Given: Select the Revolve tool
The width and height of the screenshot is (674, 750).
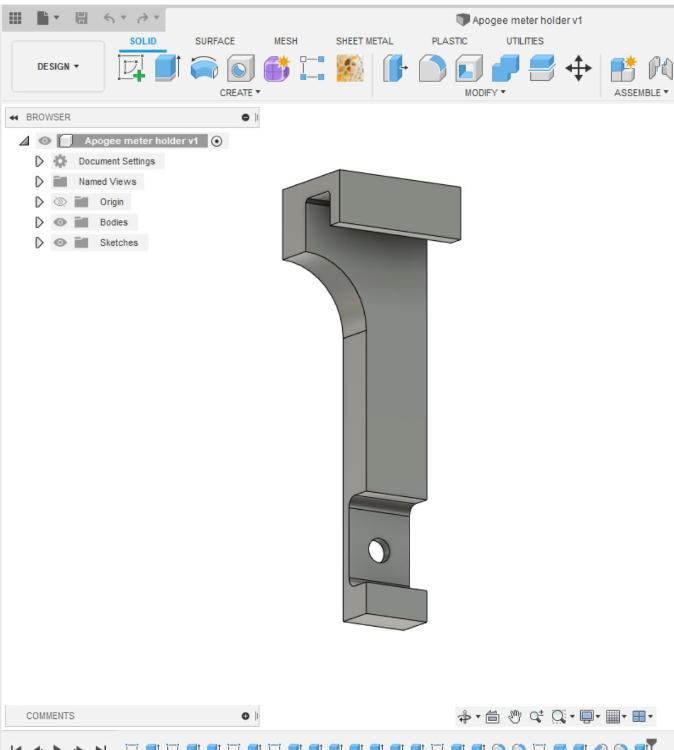Looking at the screenshot, I should click(x=204, y=68).
